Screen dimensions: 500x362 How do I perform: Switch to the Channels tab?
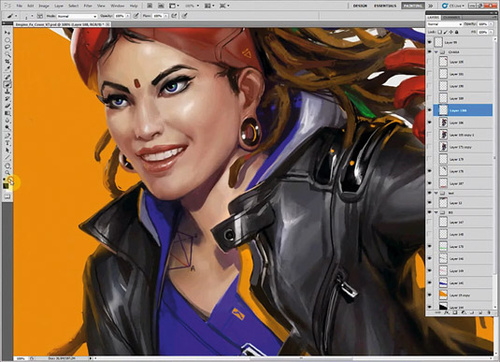point(452,17)
